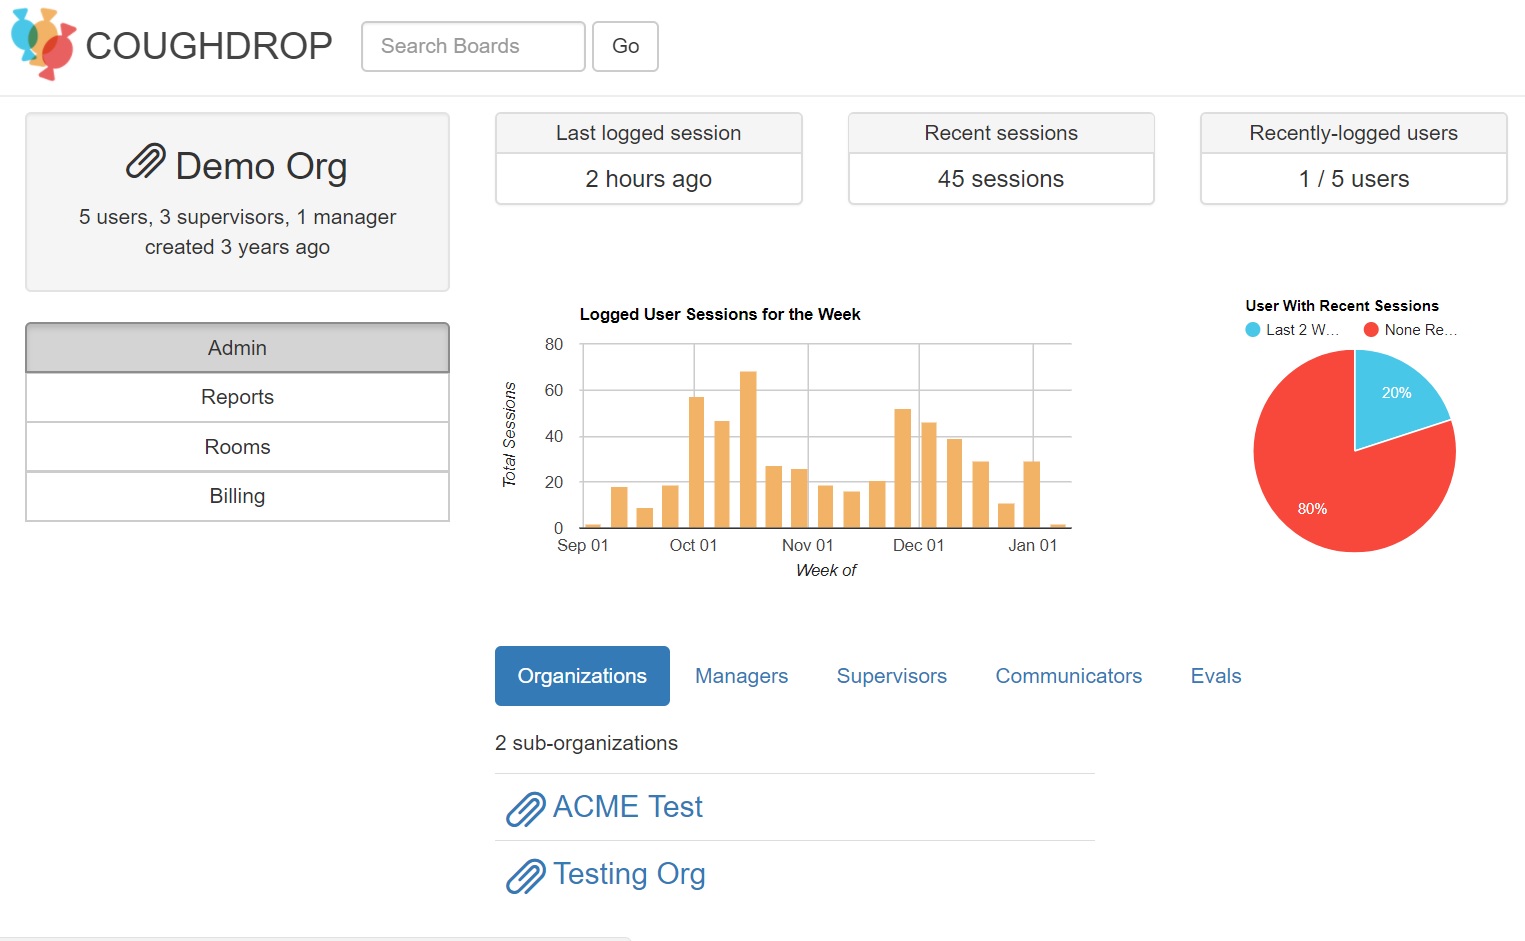The height and width of the screenshot is (941, 1525).
Task: Click the '2 sub-organizations' label
Action: point(586,743)
